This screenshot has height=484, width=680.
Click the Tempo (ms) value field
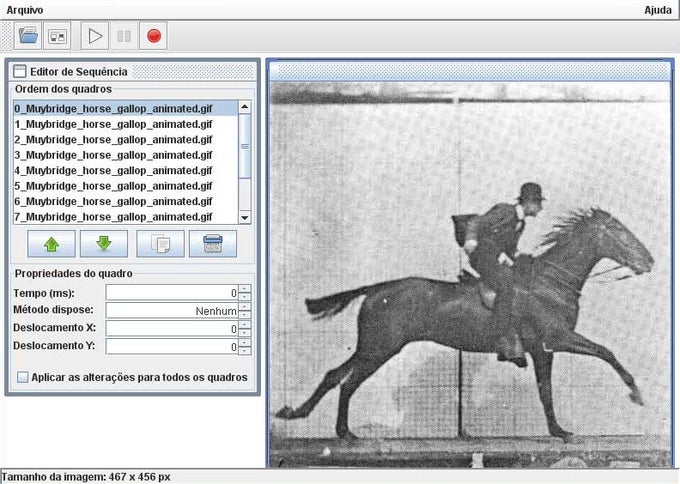pos(172,293)
